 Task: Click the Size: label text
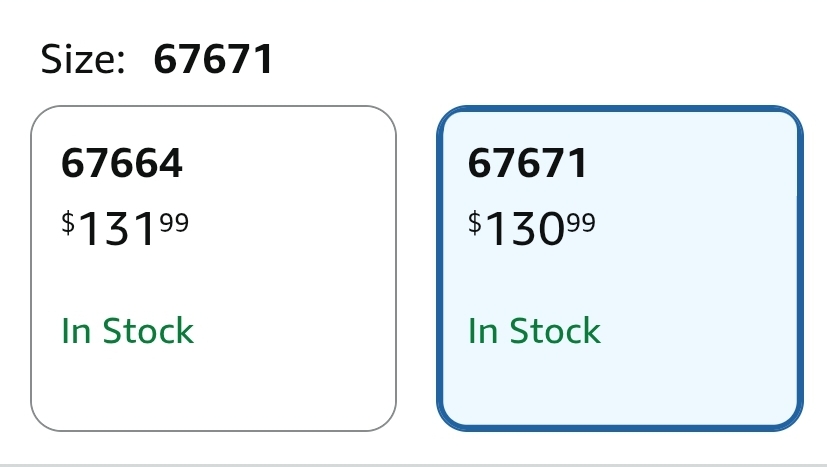83,59
